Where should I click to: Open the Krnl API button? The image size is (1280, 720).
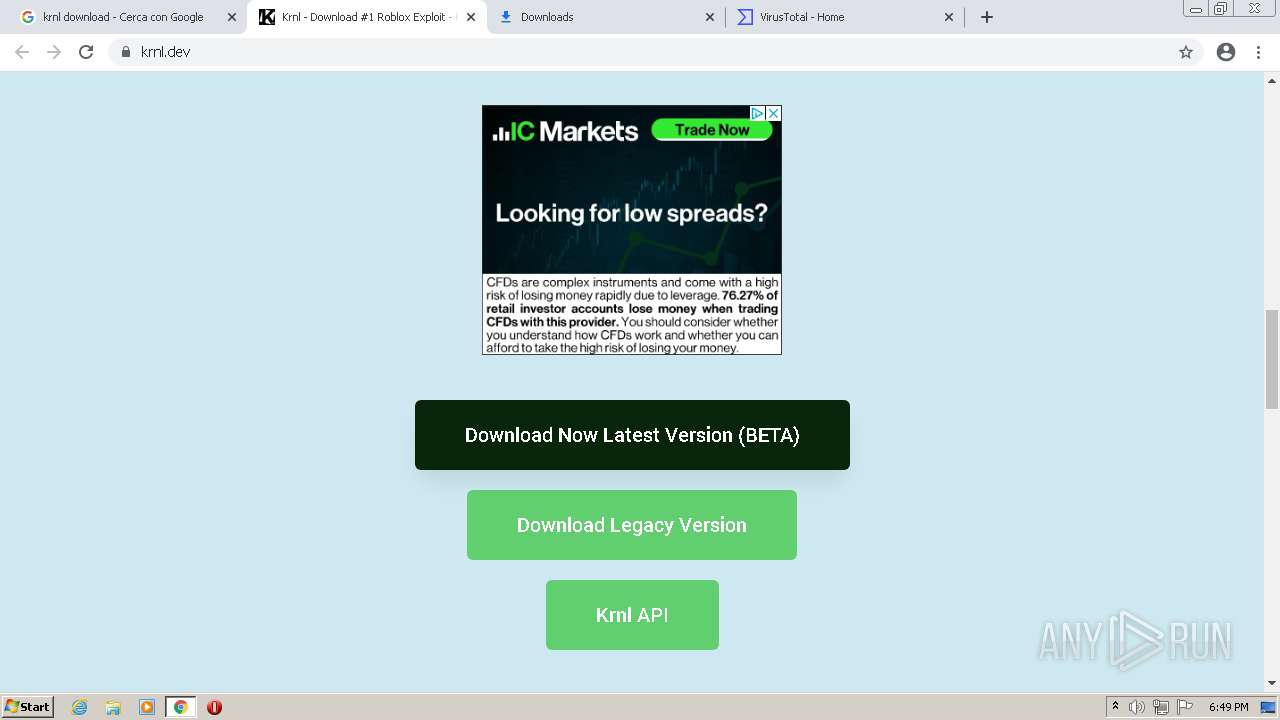[632, 615]
